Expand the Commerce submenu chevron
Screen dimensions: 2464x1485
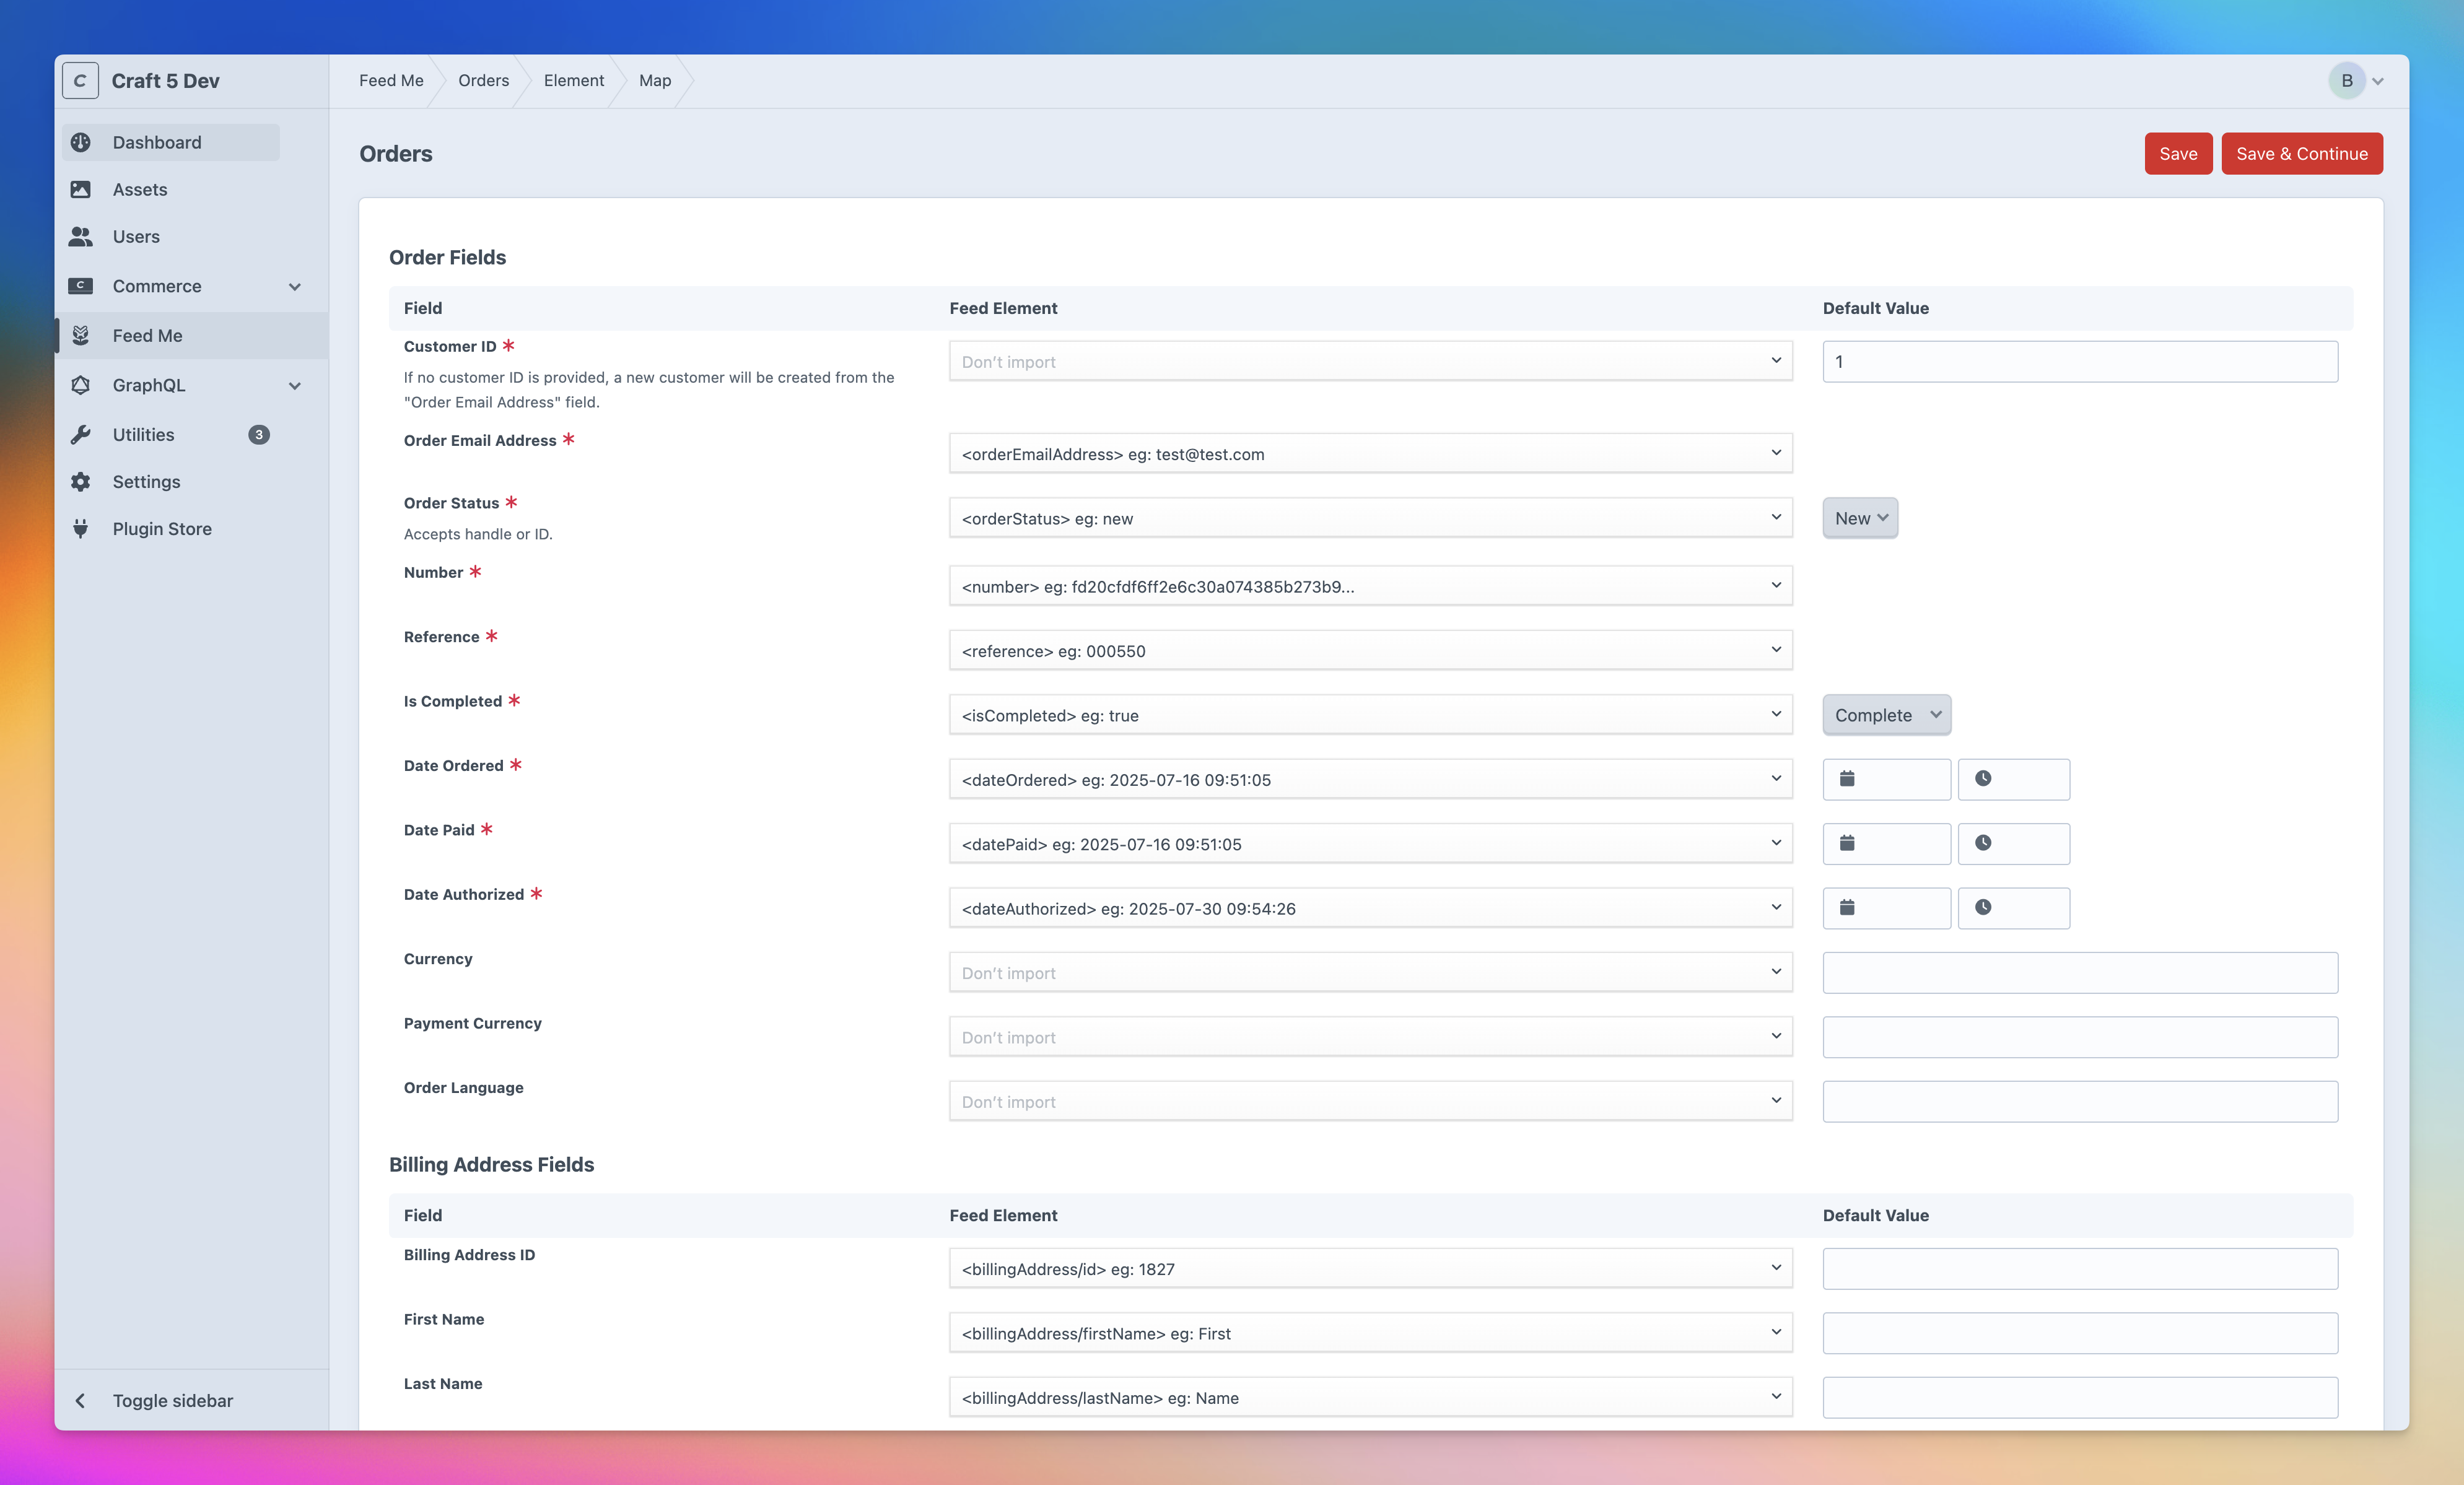click(x=295, y=286)
